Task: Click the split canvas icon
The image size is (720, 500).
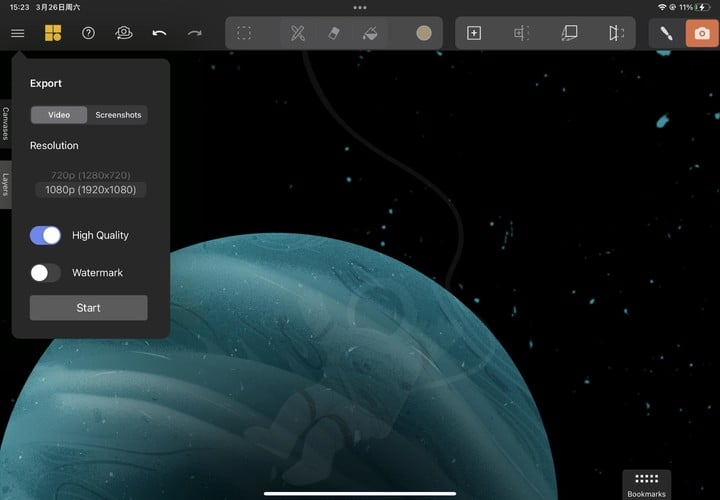Action: click(522, 33)
